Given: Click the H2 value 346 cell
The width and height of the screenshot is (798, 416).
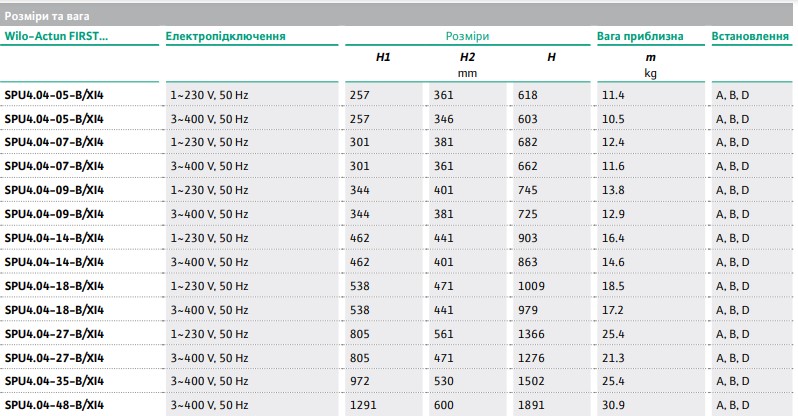Looking at the screenshot, I should coord(444,119).
